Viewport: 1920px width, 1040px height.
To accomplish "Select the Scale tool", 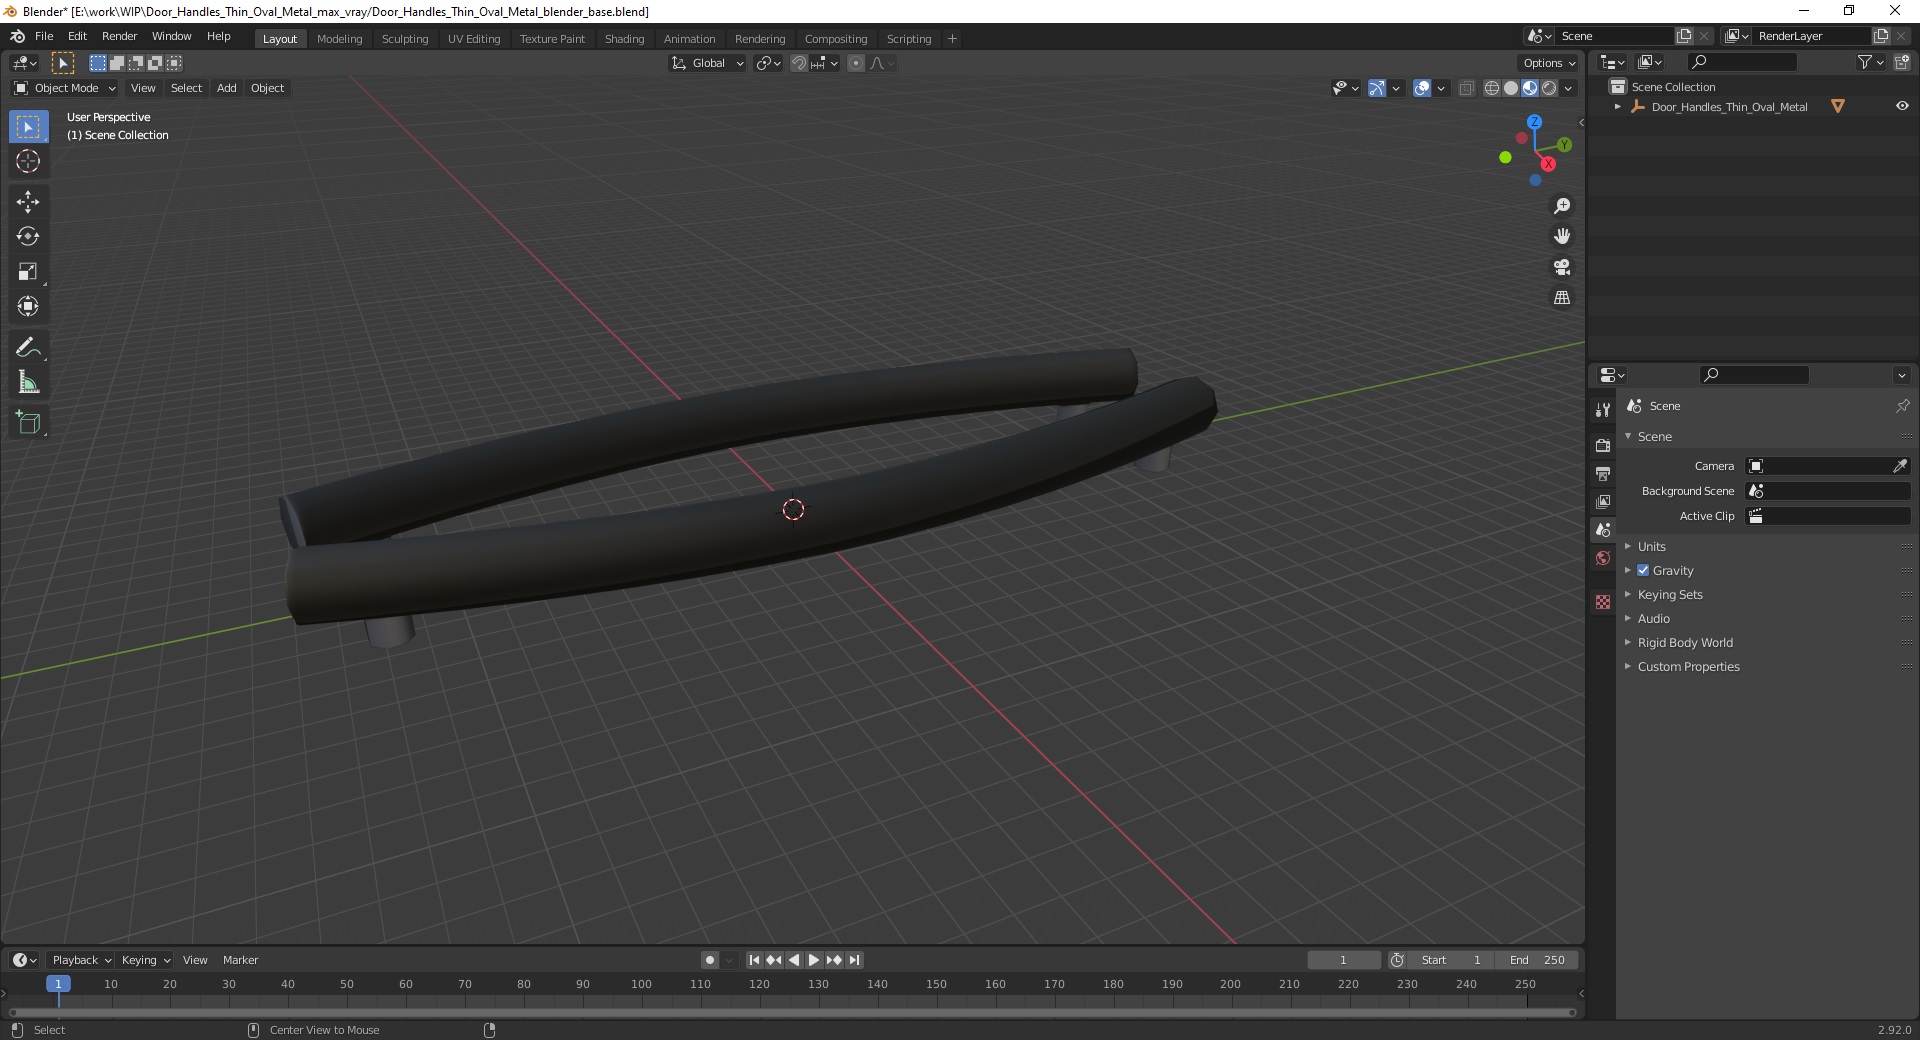I will [x=28, y=272].
